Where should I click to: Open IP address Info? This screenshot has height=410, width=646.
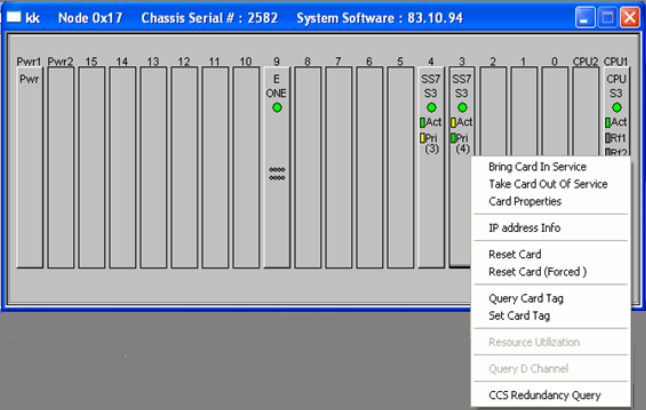tap(524, 228)
